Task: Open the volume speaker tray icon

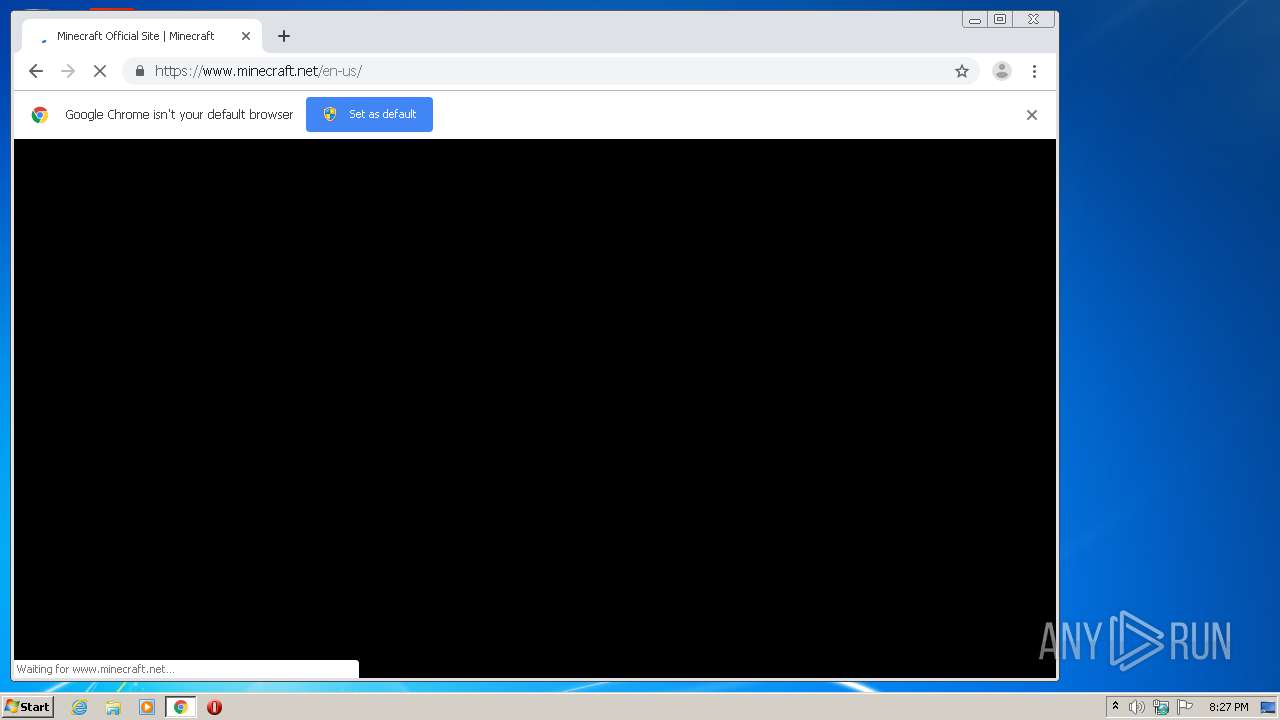Action: coord(1137,707)
